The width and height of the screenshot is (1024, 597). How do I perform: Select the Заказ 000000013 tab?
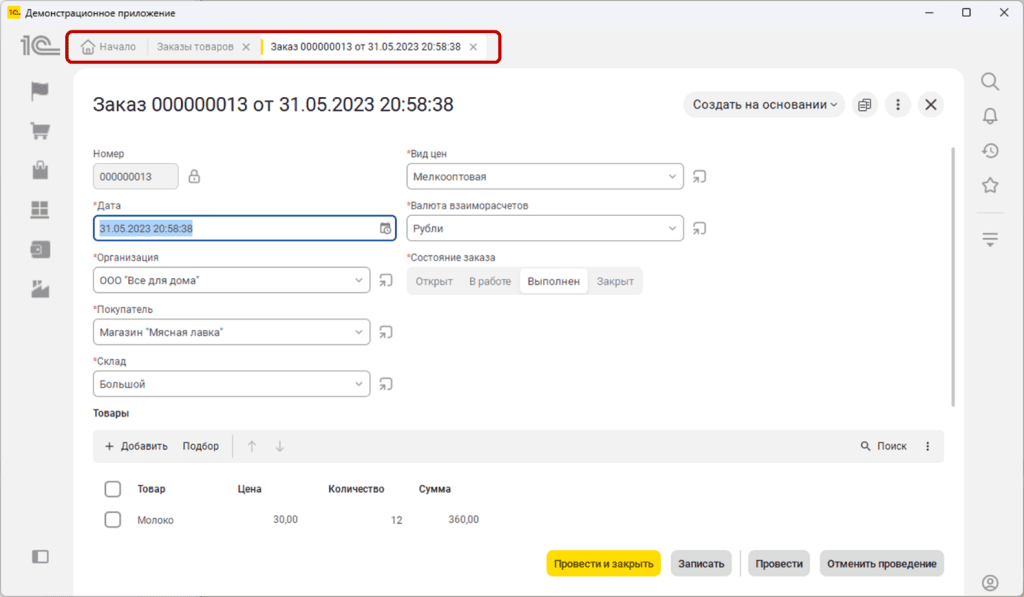tap(365, 47)
